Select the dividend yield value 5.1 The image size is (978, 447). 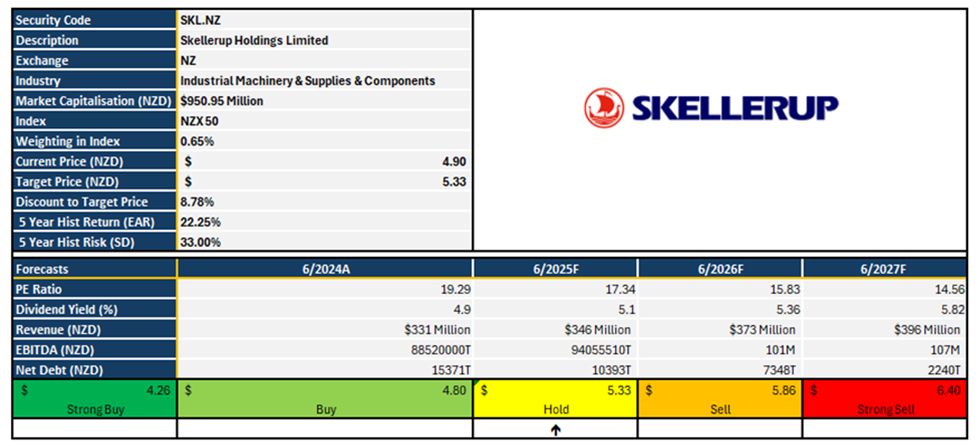click(555, 309)
